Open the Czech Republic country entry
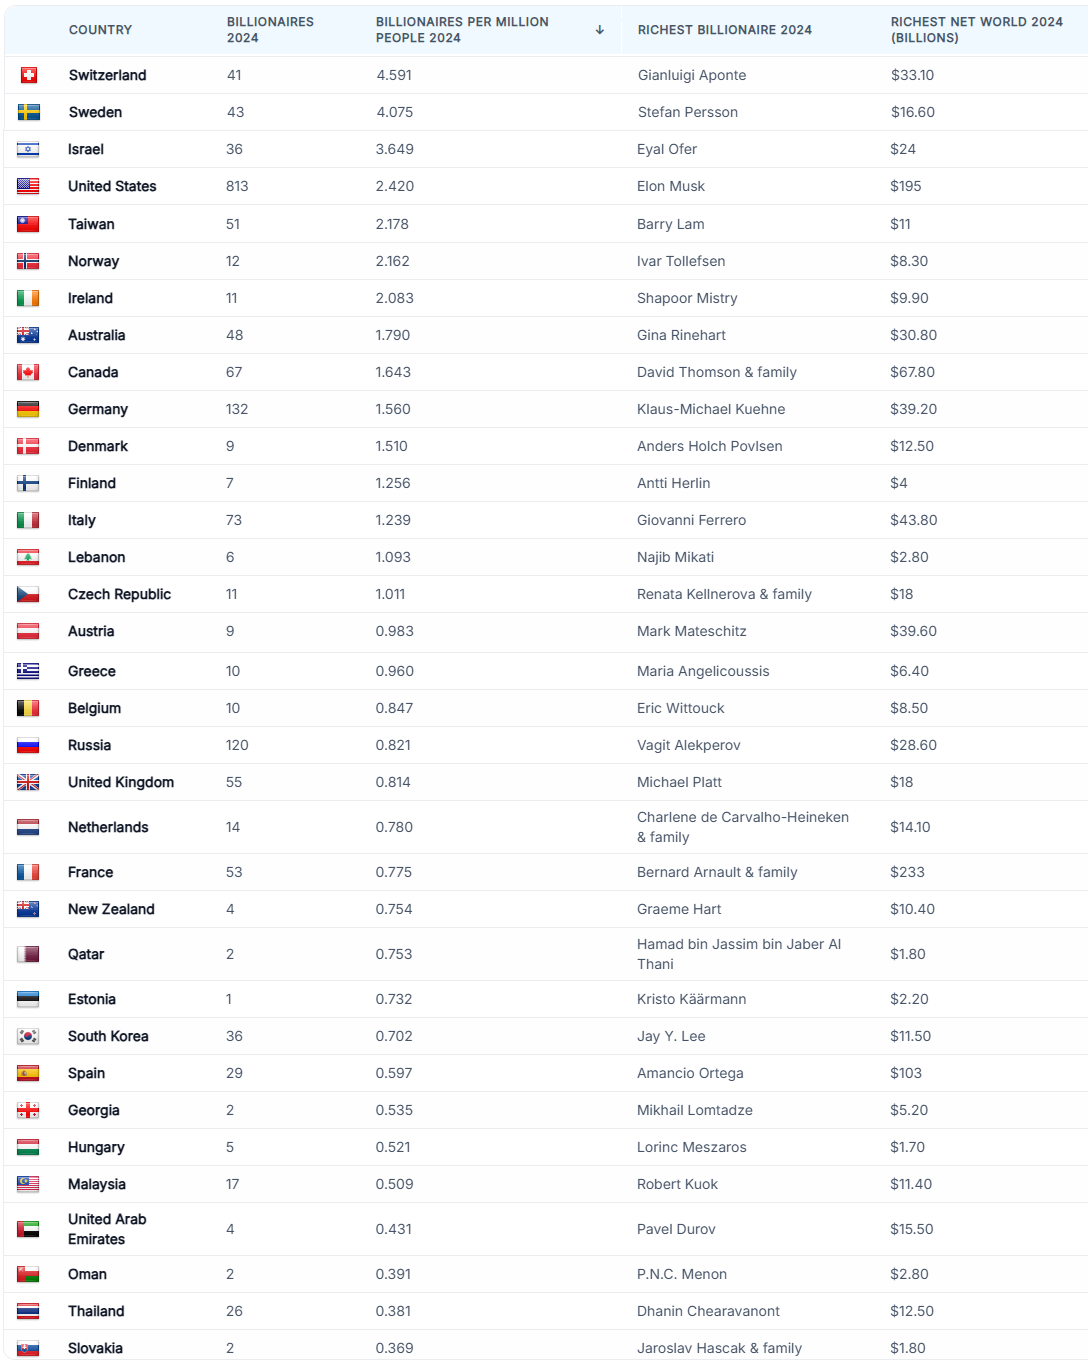This screenshot has height=1370, width=1088. coord(119,594)
